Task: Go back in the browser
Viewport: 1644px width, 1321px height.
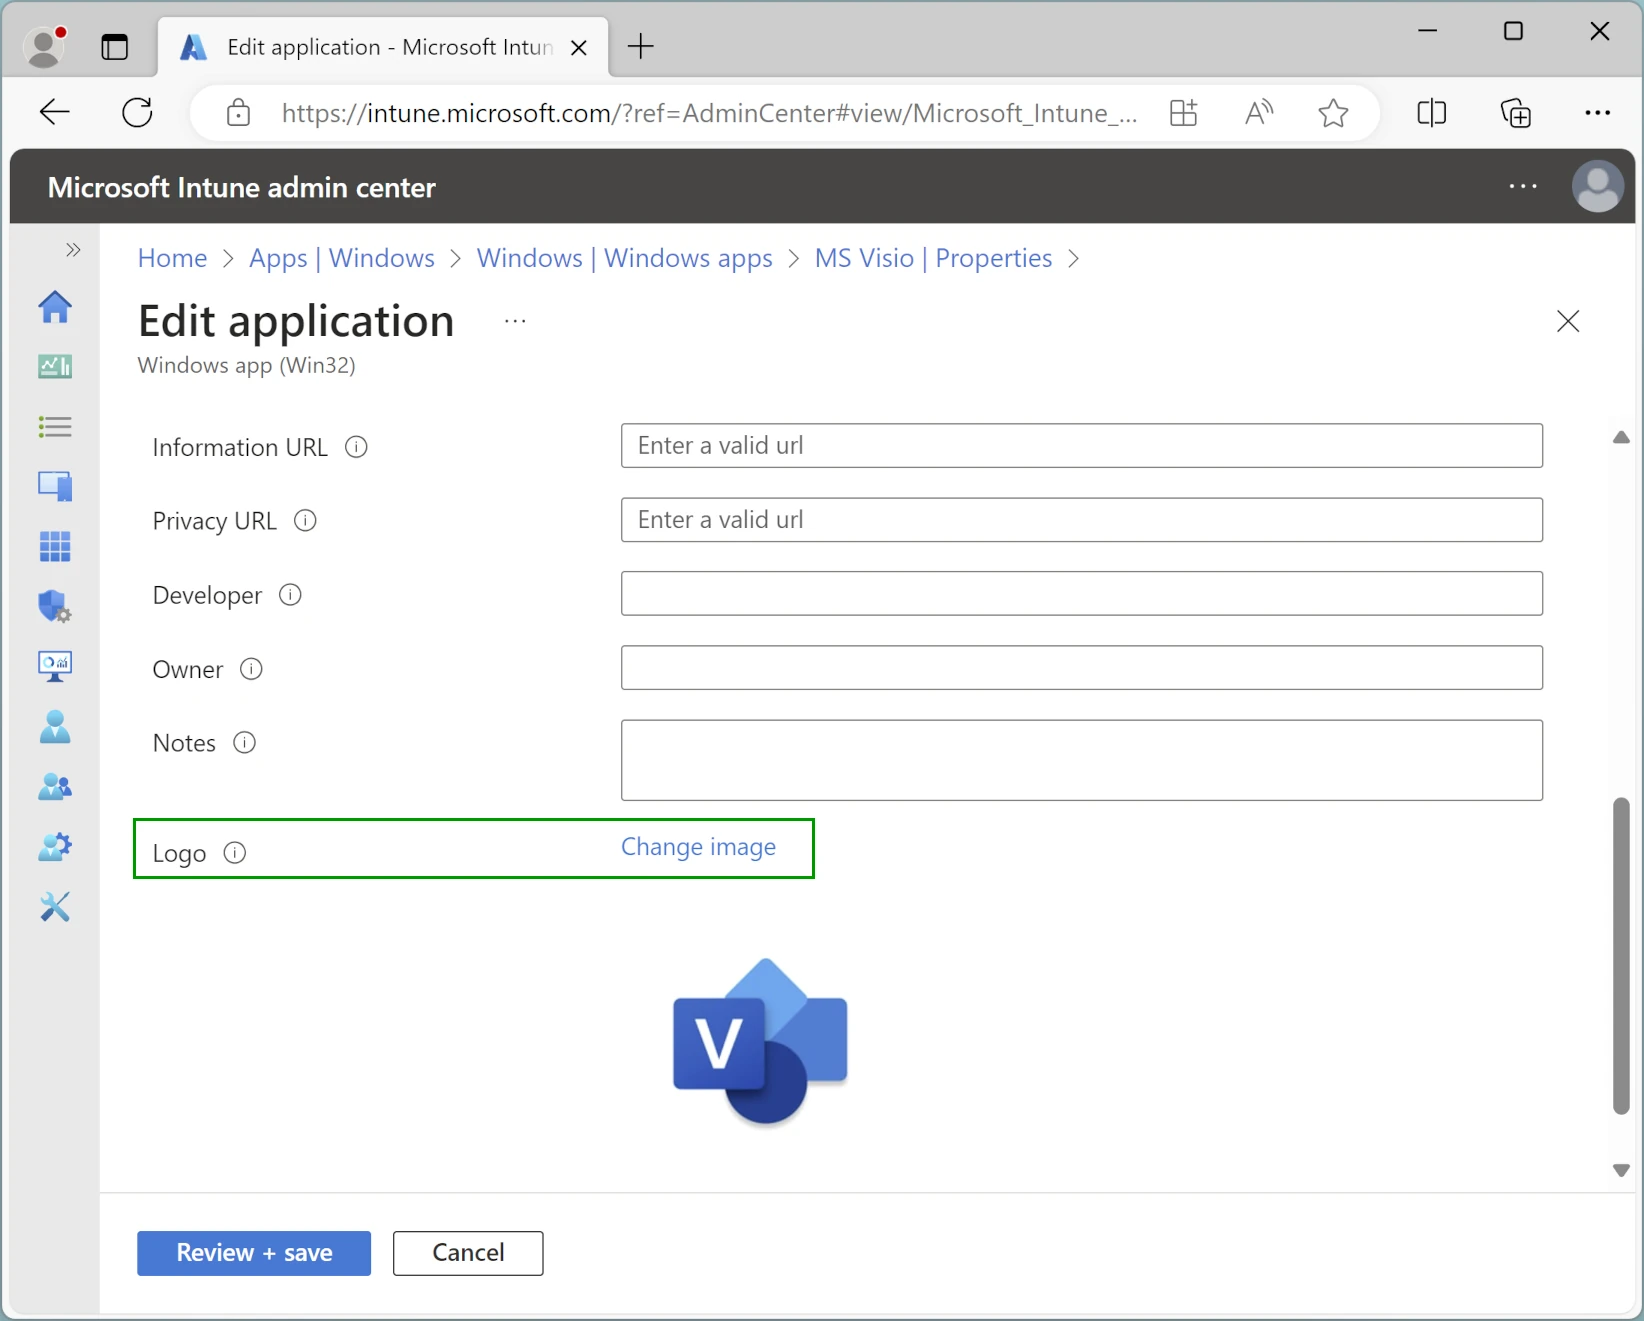Action: [55, 112]
